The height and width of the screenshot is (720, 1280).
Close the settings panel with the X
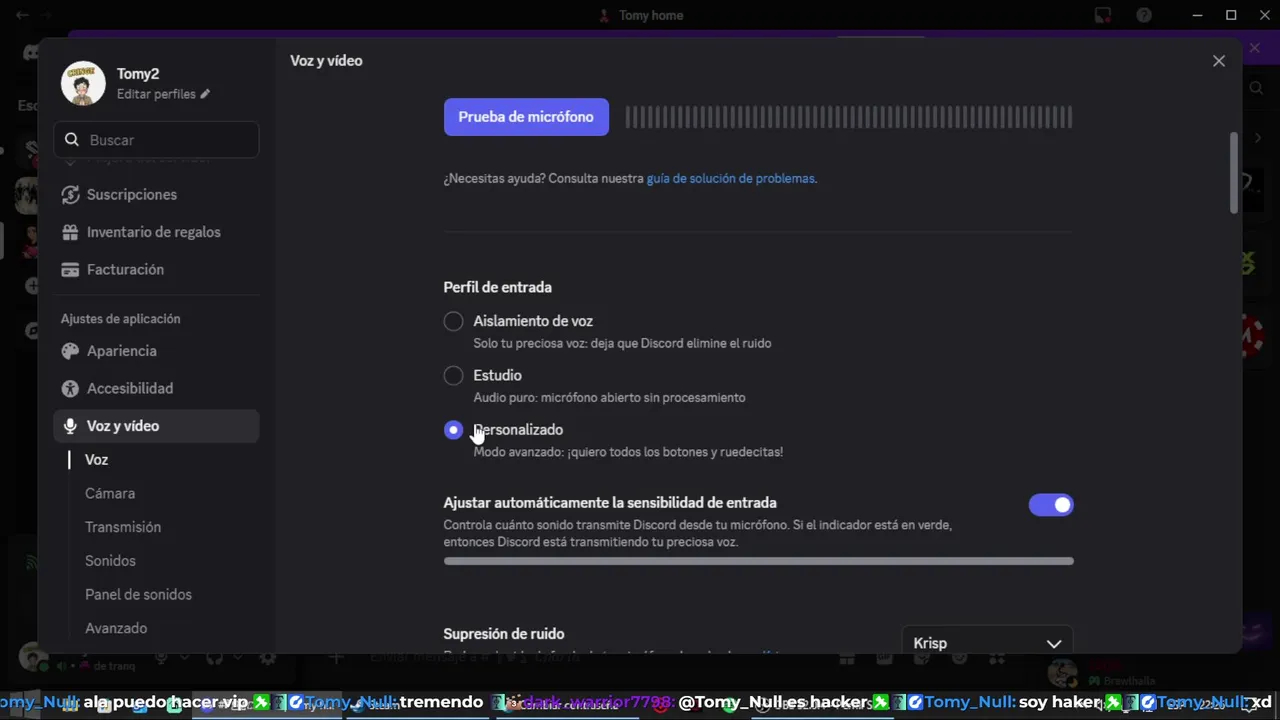tap(1219, 61)
